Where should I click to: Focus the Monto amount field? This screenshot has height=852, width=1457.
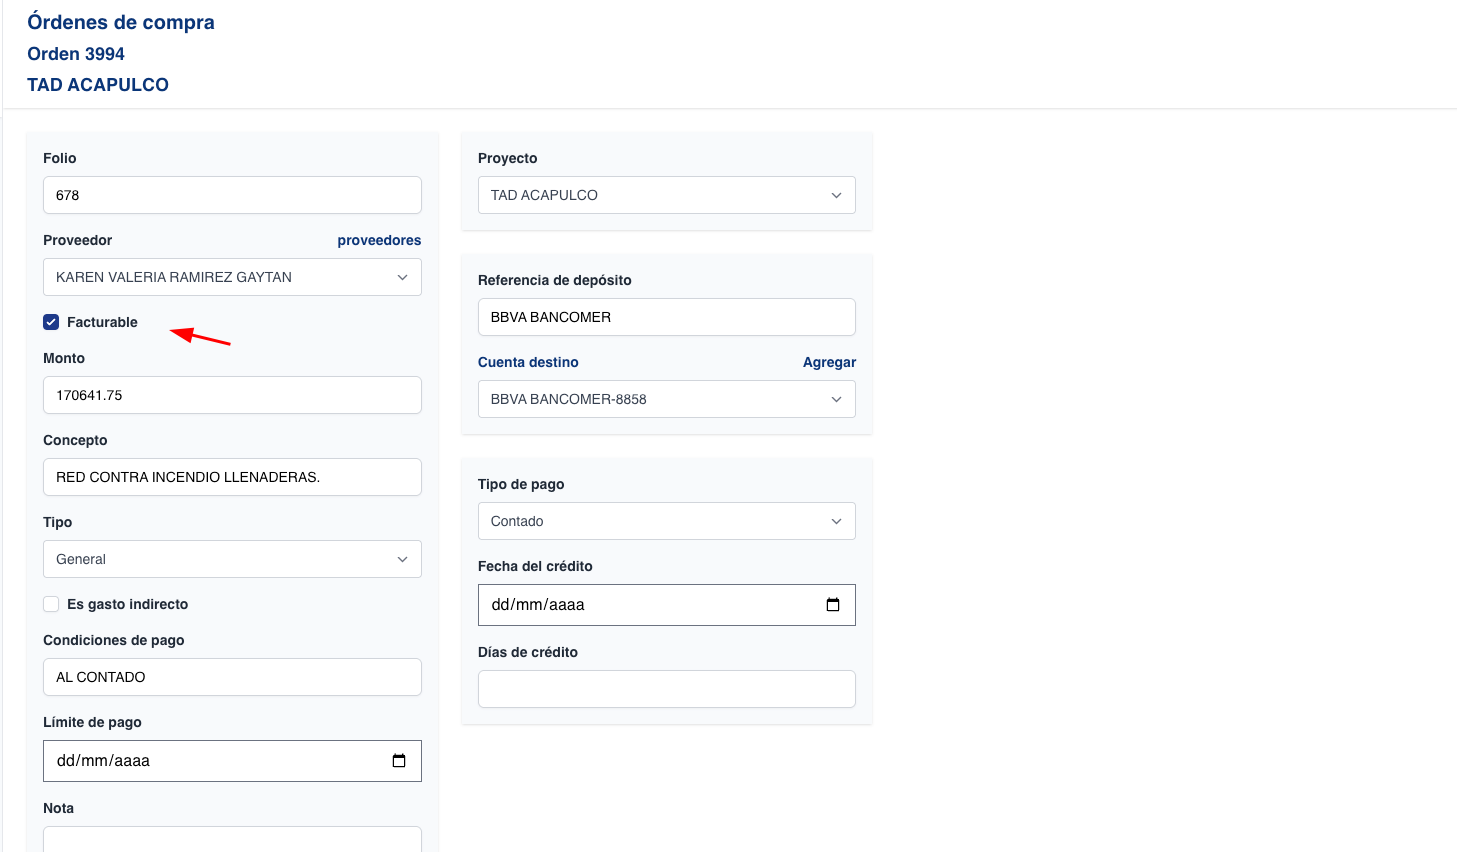point(232,395)
